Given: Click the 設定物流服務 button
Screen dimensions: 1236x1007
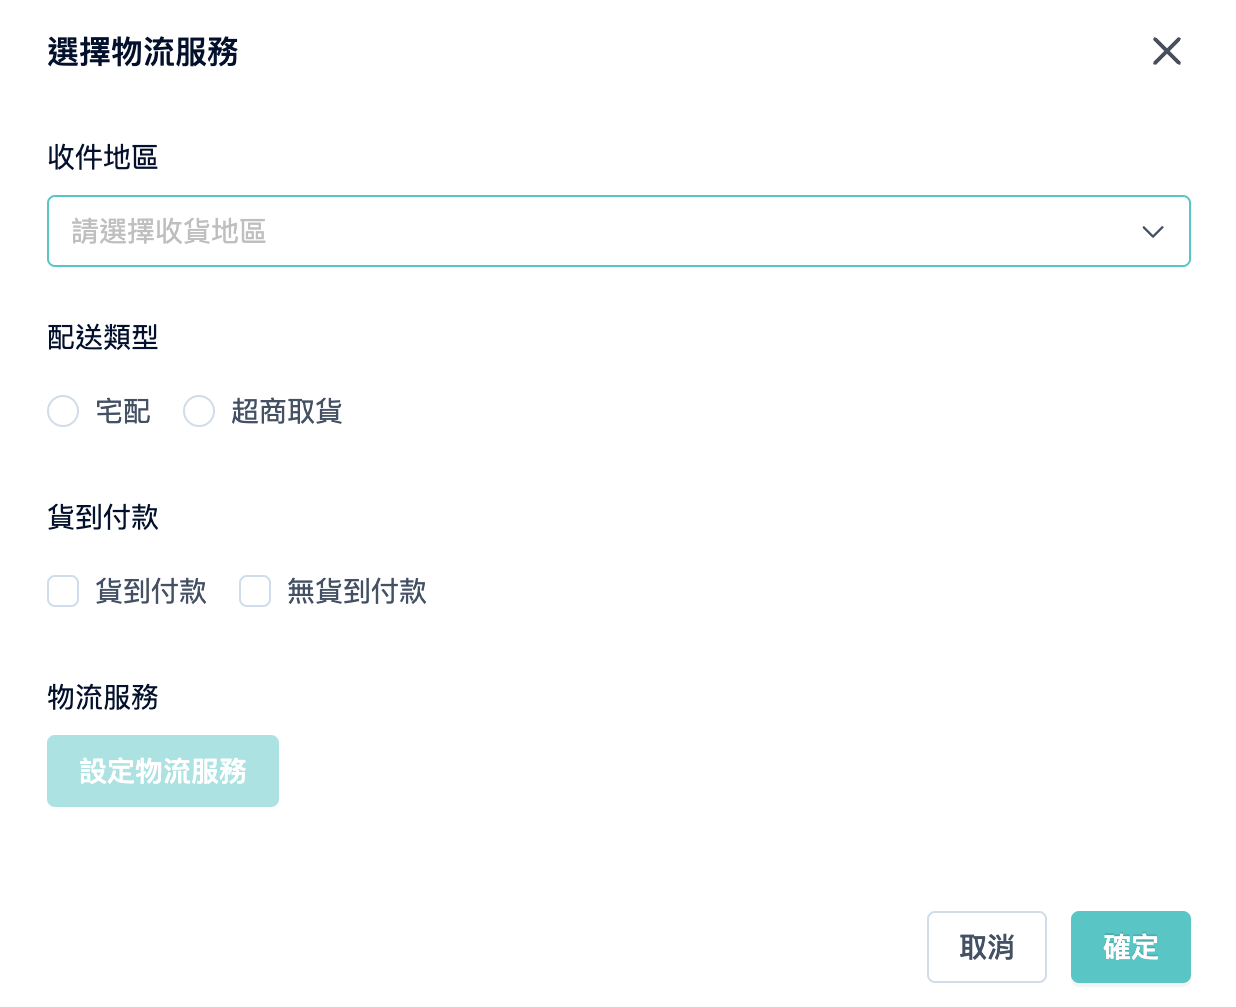Looking at the screenshot, I should [x=163, y=771].
